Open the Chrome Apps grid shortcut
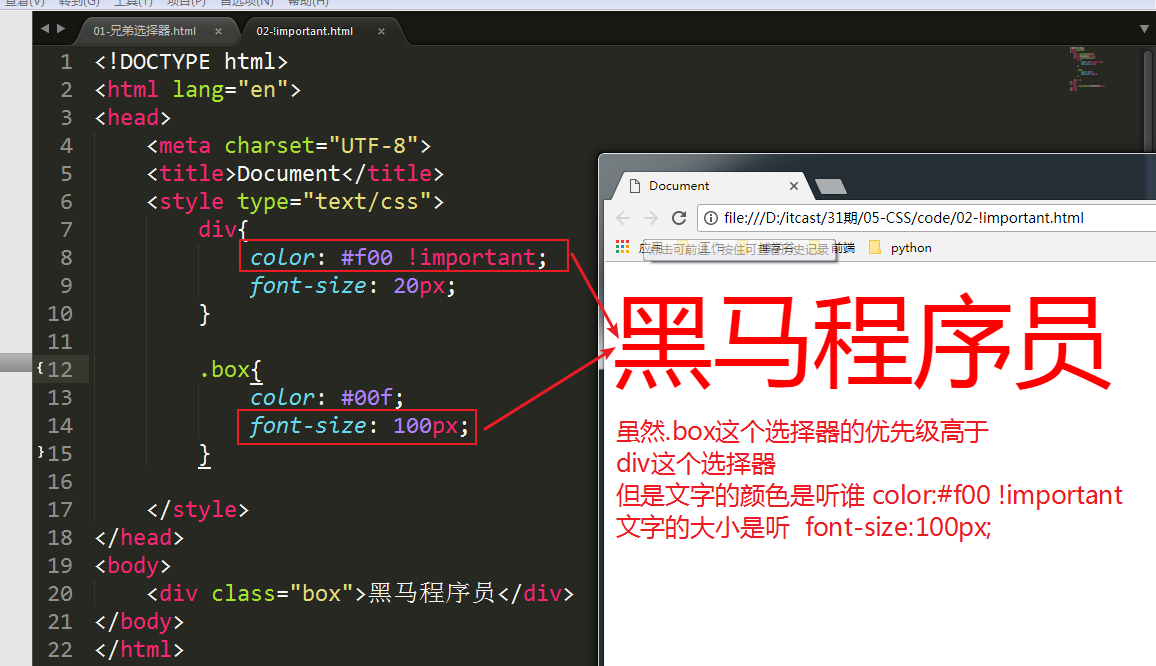Image resolution: width=1156 pixels, height=666 pixels. pyautogui.click(x=623, y=247)
